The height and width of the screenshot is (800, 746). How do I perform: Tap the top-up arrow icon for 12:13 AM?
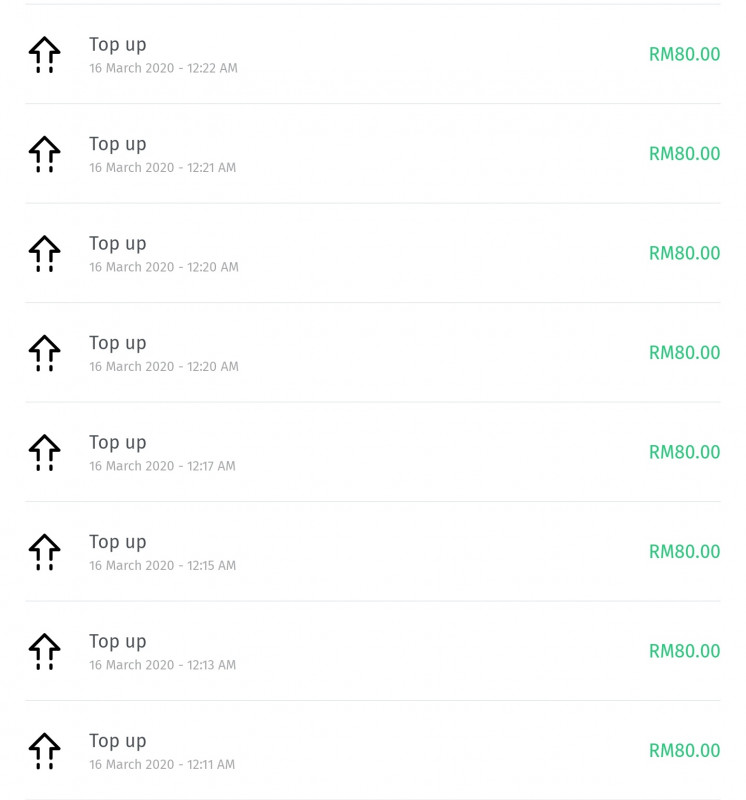tap(44, 651)
